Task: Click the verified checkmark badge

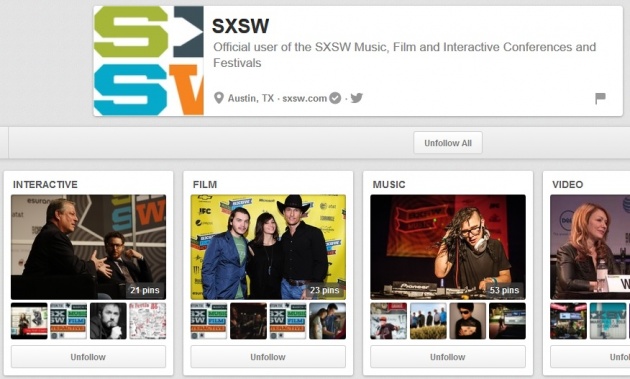Action: (335, 98)
